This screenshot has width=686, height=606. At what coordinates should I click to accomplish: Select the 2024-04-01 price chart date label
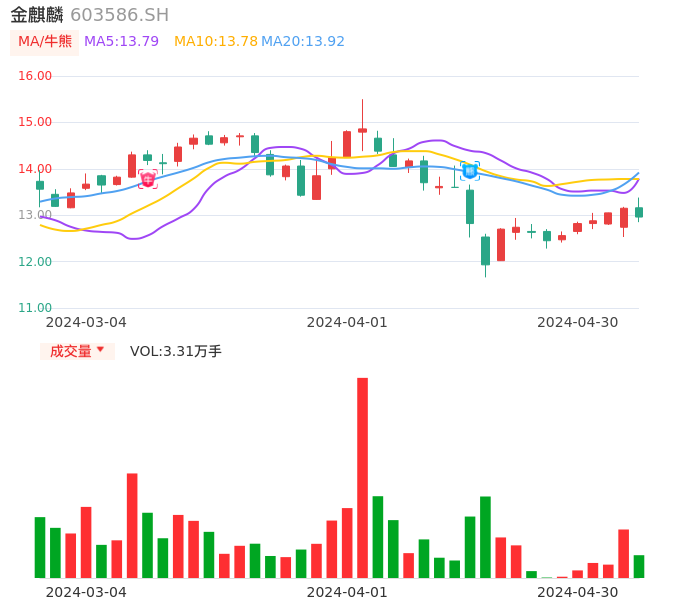[347, 322]
